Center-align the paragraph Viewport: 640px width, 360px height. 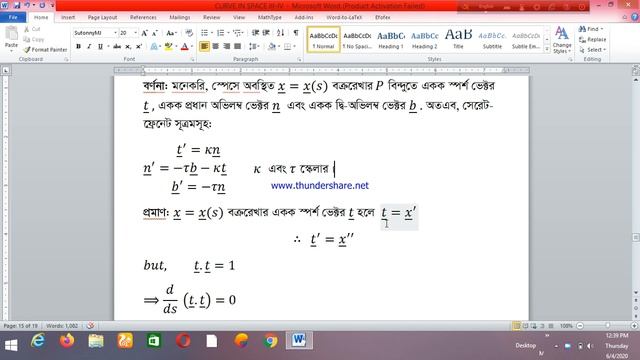(x=216, y=47)
